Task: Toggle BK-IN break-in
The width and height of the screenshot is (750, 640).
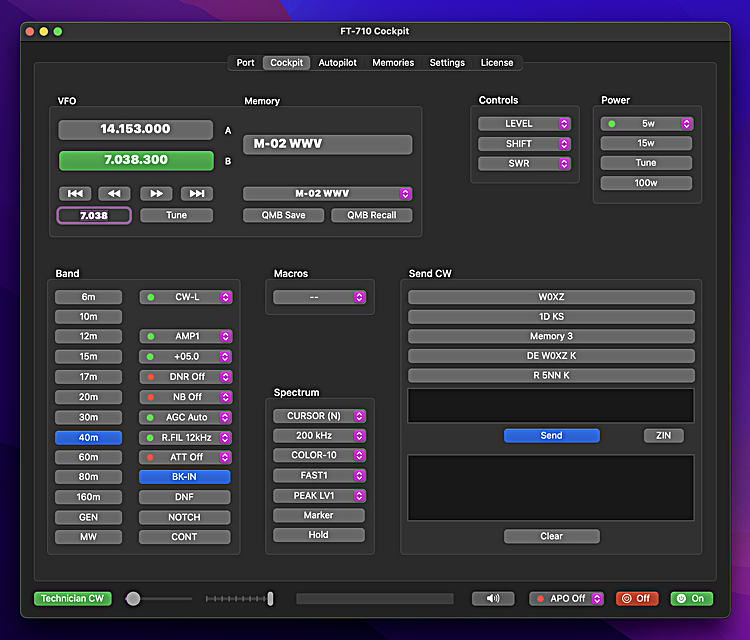Action: point(185,477)
